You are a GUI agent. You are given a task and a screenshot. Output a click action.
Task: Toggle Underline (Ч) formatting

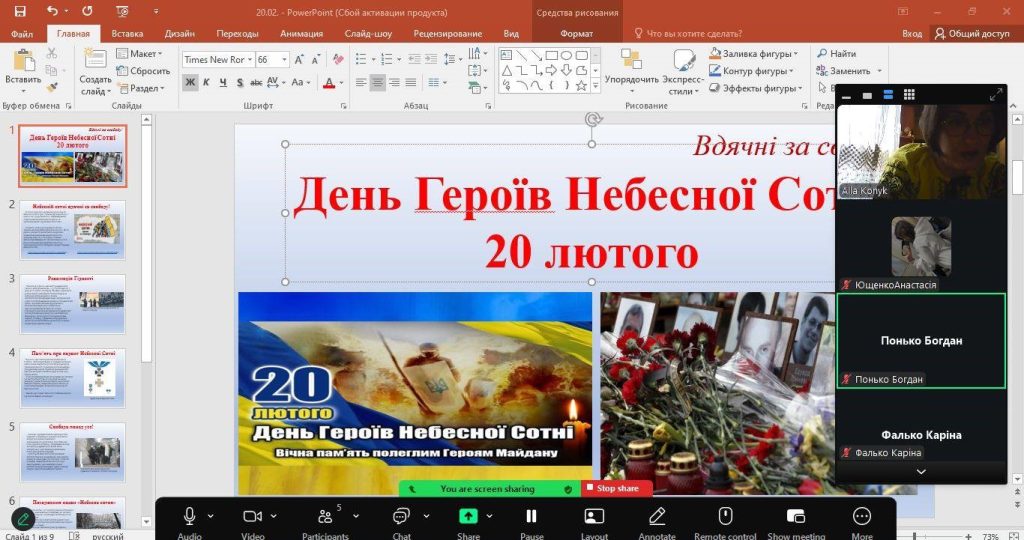(223, 82)
